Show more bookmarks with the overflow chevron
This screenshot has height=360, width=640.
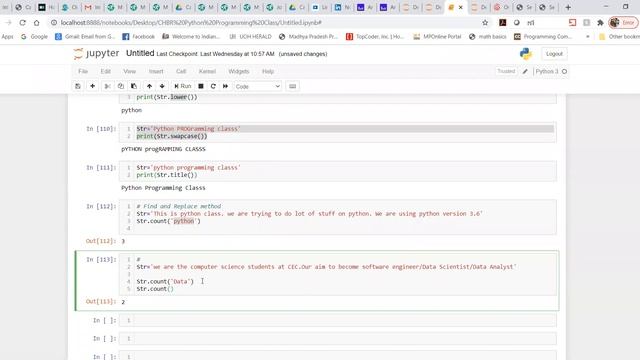click(x=587, y=37)
